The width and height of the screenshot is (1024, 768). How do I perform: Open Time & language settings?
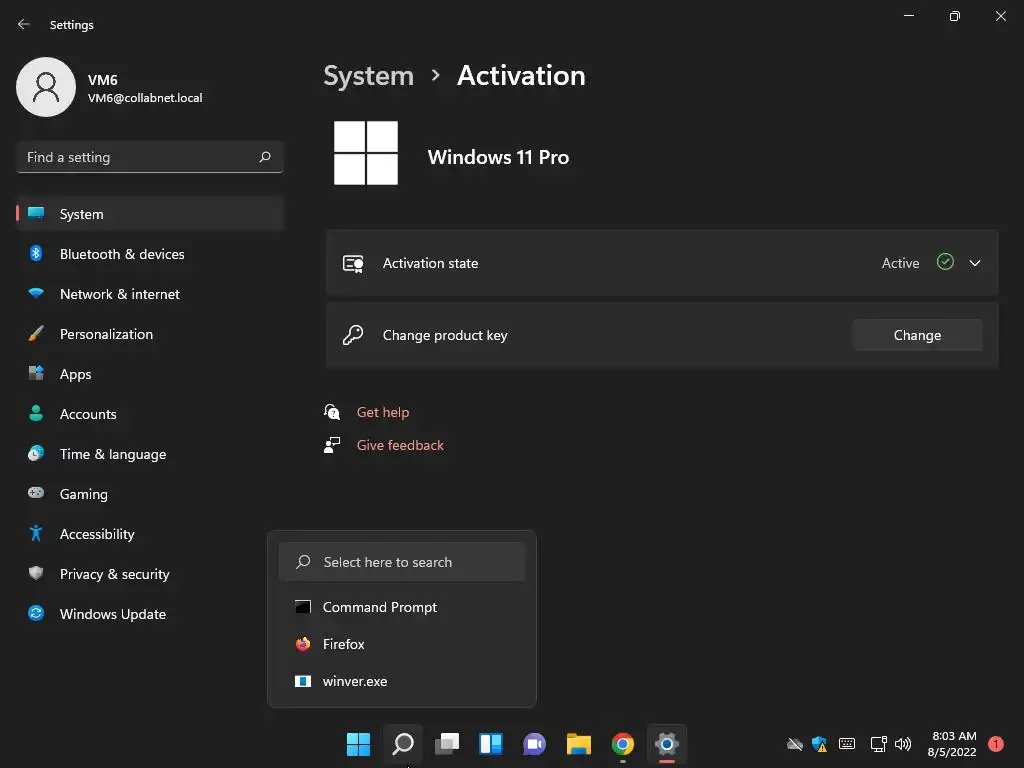150,454
